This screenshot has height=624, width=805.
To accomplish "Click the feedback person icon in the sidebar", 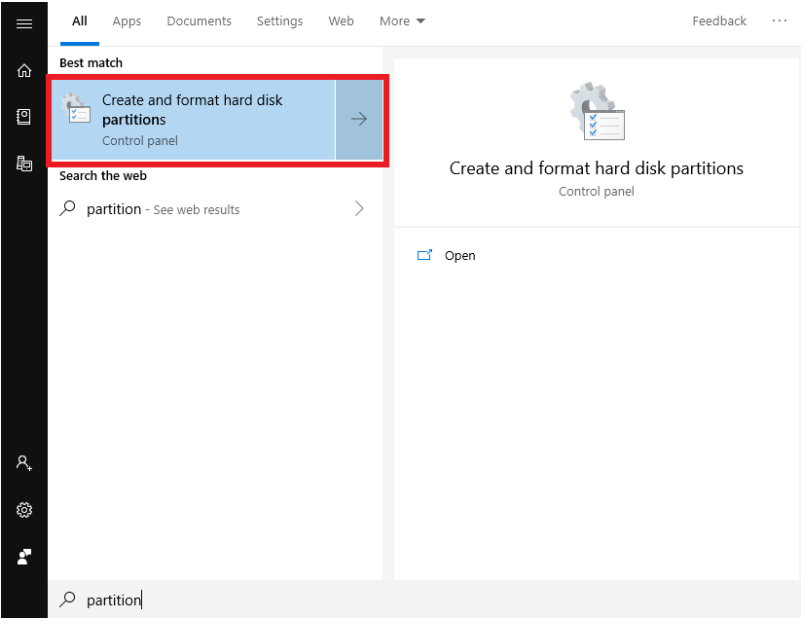I will (24, 557).
